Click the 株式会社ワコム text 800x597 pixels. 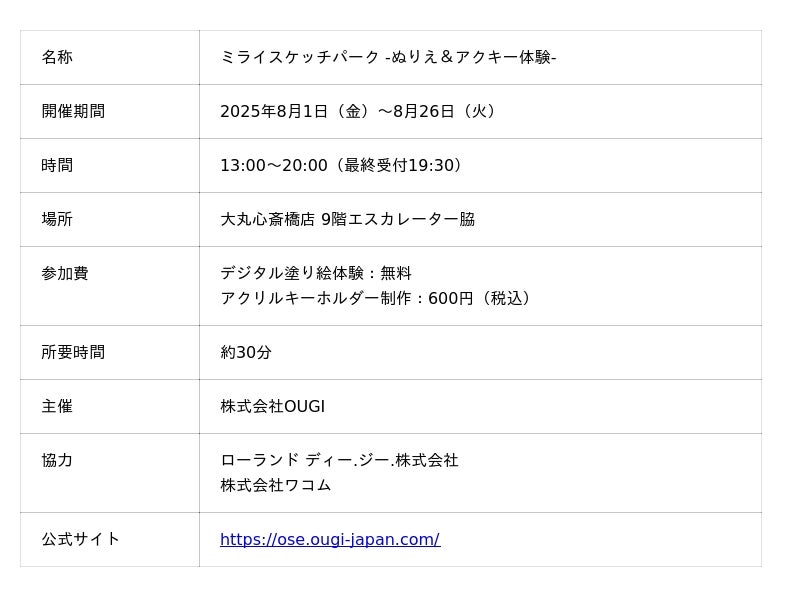pos(276,486)
